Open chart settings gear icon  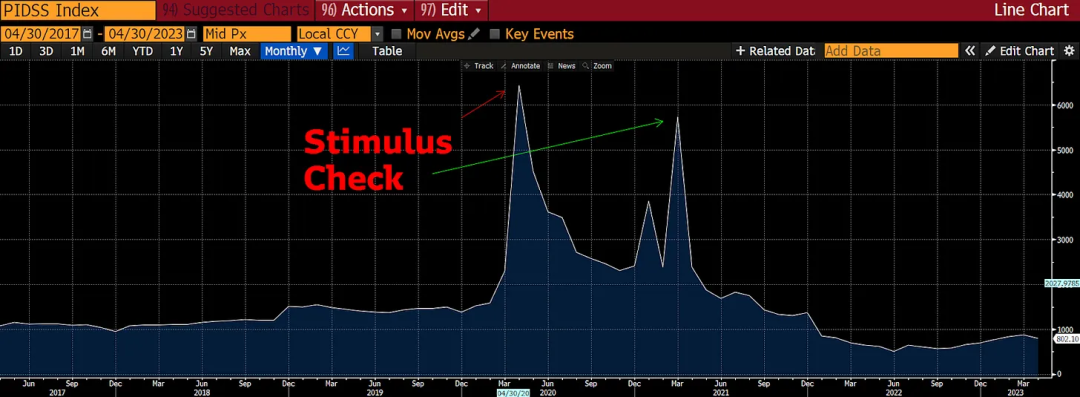click(x=1069, y=51)
